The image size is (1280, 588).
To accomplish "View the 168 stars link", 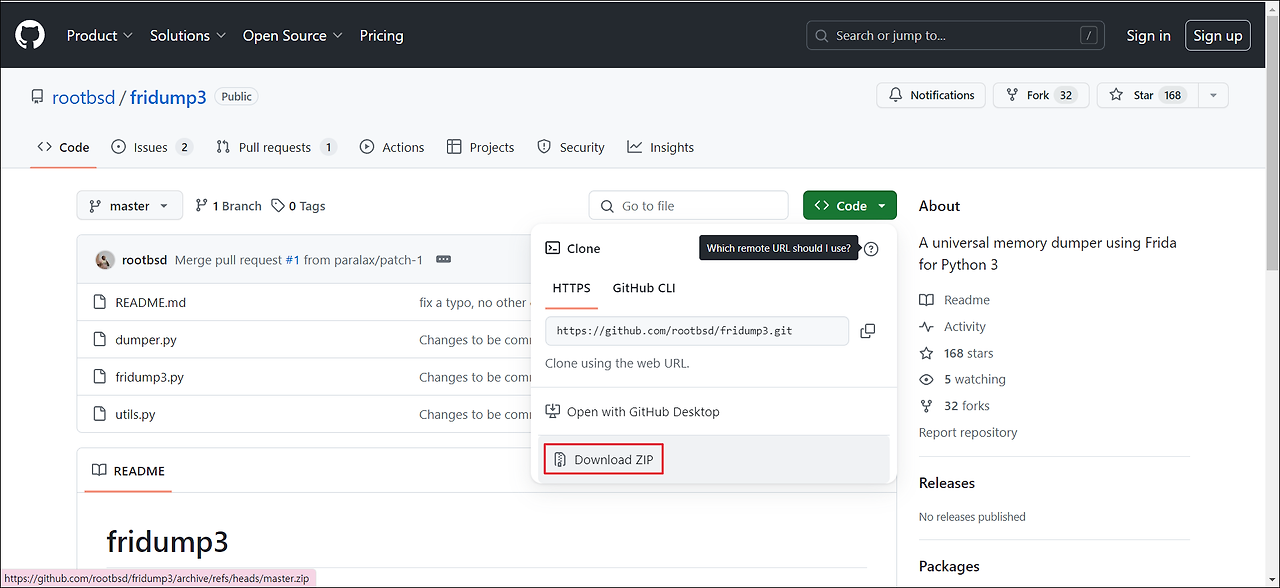I will click(x=956, y=353).
